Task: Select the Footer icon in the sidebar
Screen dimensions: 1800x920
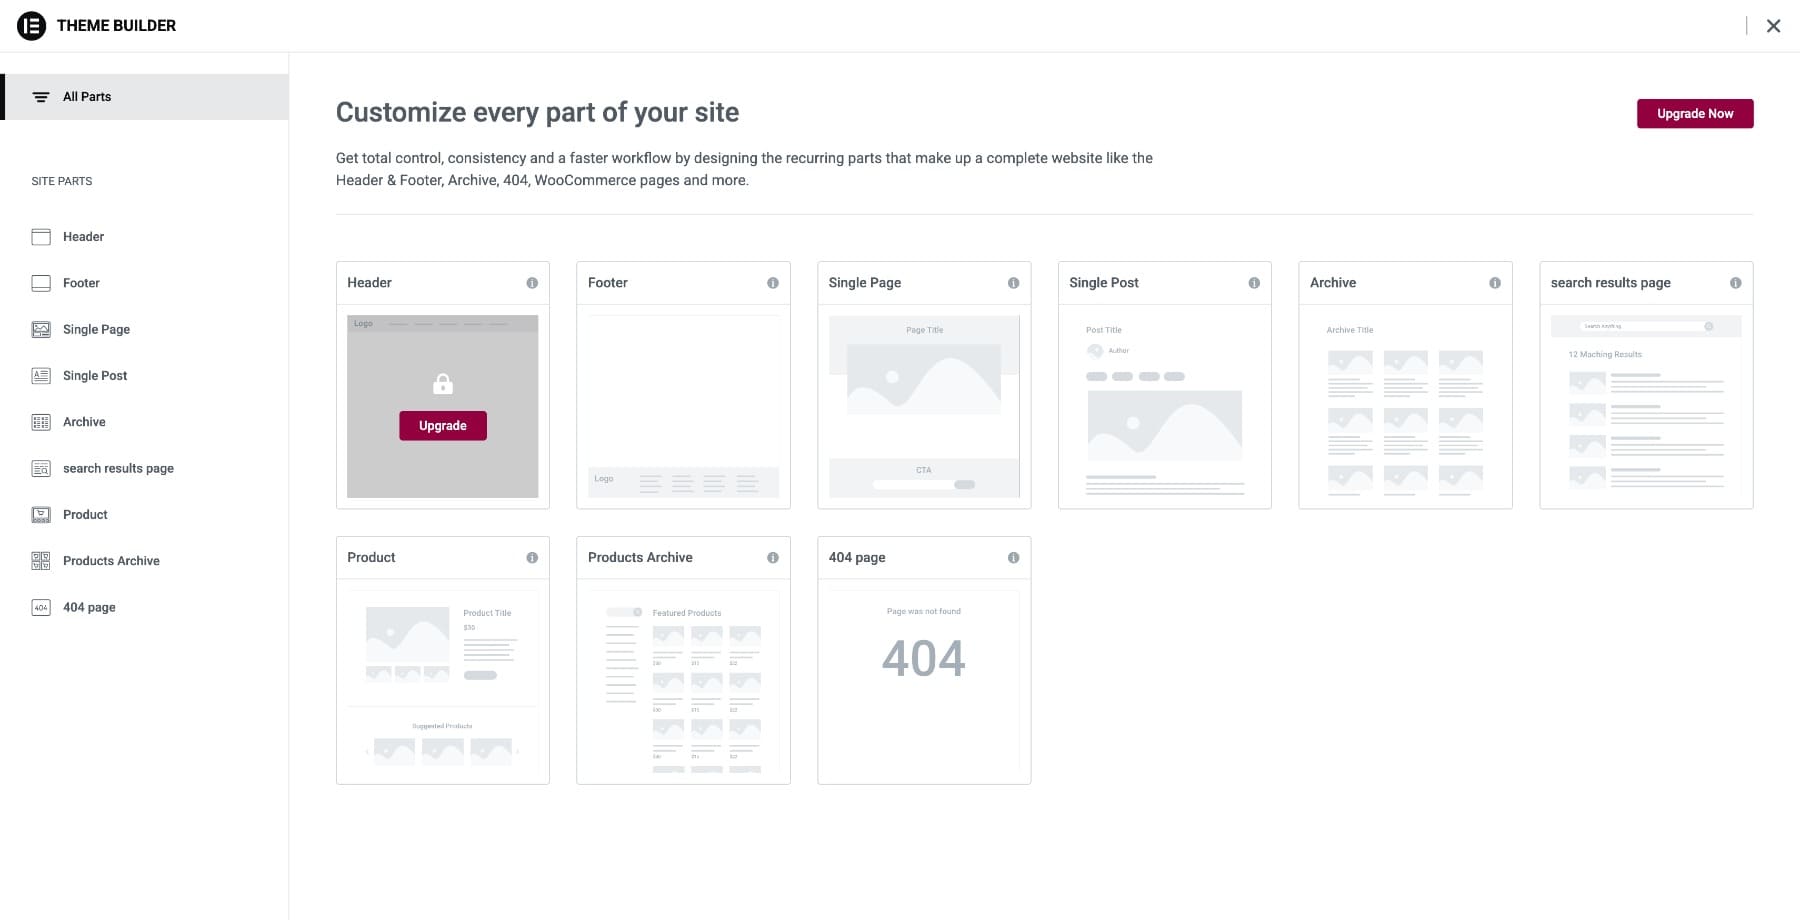Action: tap(41, 283)
